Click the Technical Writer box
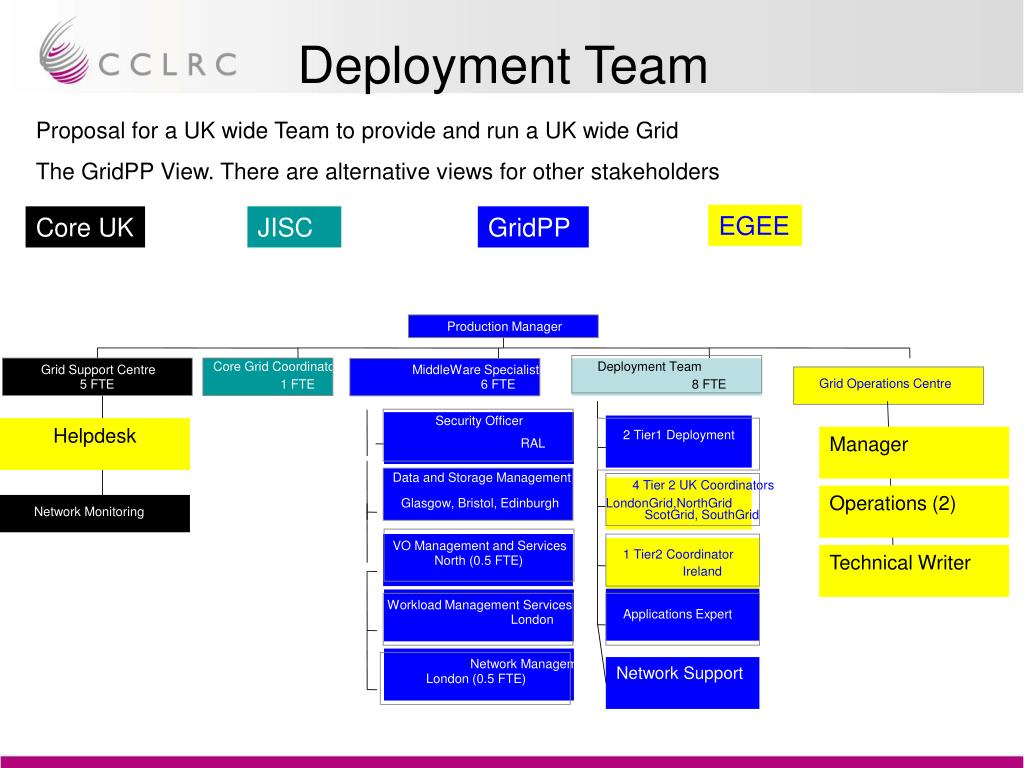This screenshot has width=1024, height=768. 914,570
